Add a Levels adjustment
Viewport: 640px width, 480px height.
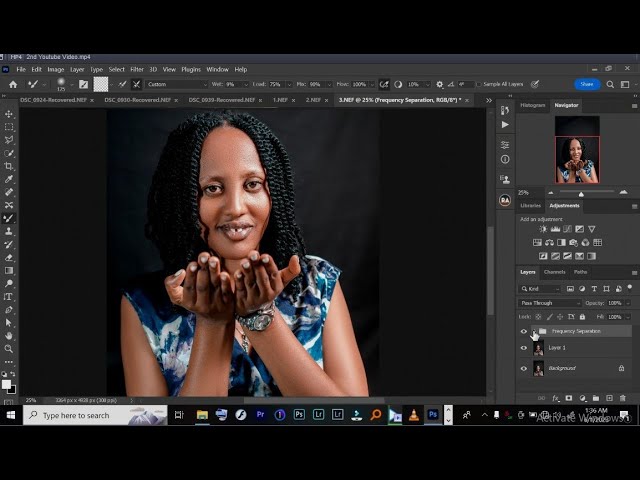(555, 229)
